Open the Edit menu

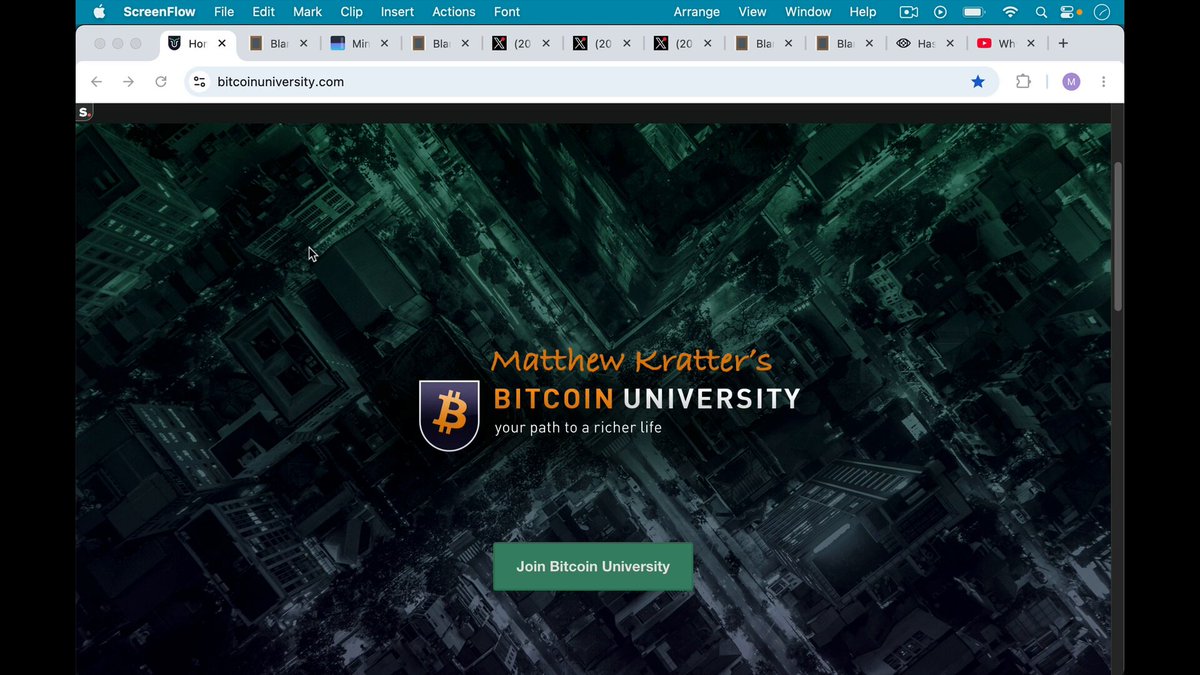[263, 12]
